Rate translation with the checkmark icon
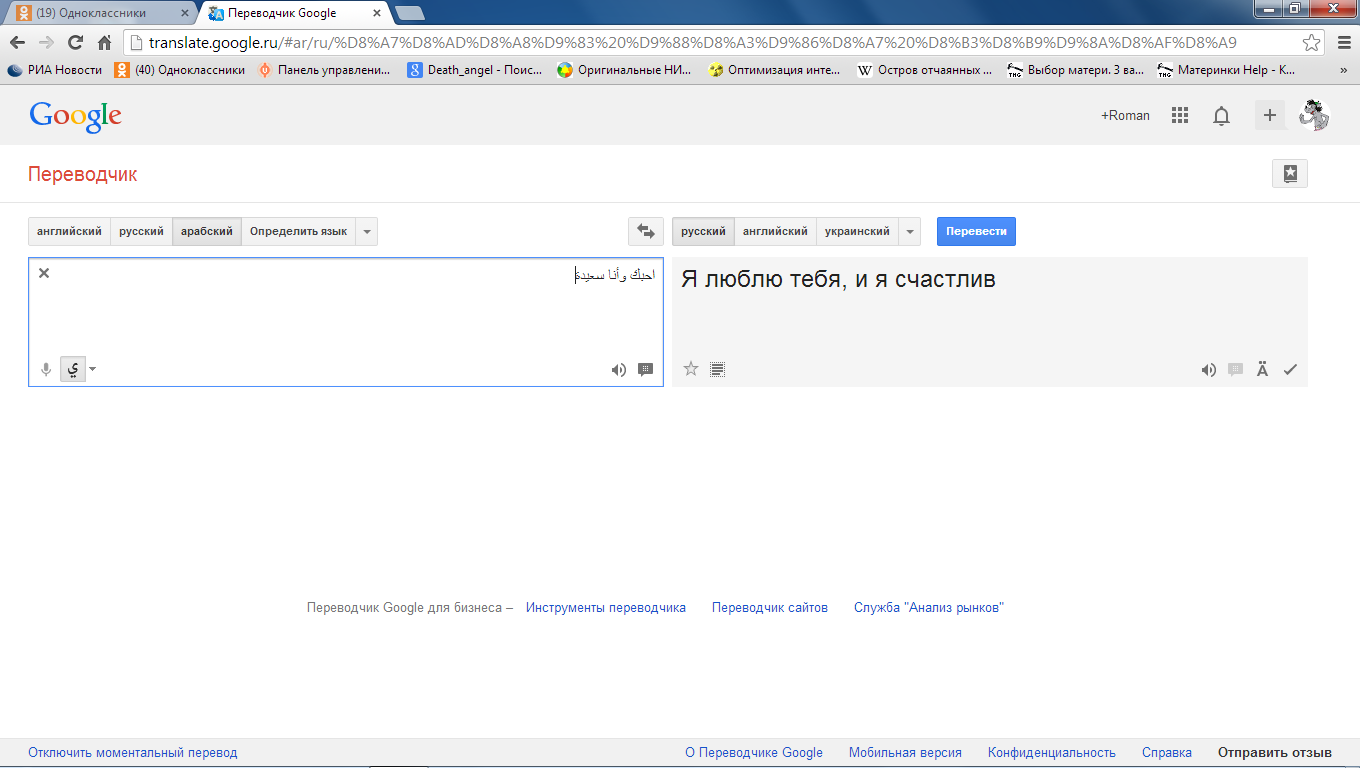The image size is (1360, 768). click(x=1290, y=370)
